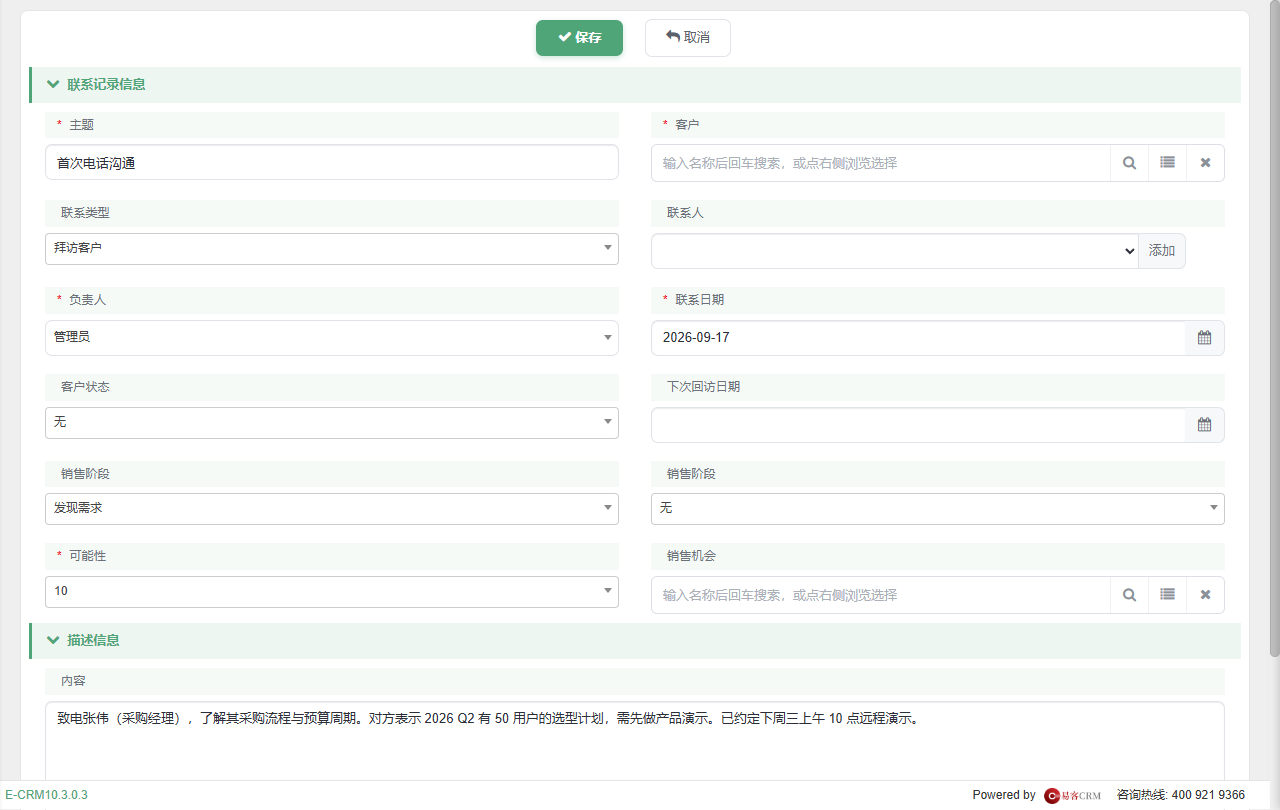Click the search icon in 客户 field
The height and width of the screenshot is (810, 1280).
tap(1129, 163)
